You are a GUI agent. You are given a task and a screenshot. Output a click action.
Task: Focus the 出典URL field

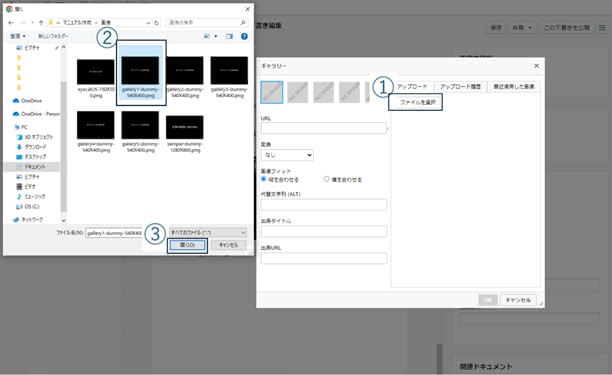[x=324, y=258]
